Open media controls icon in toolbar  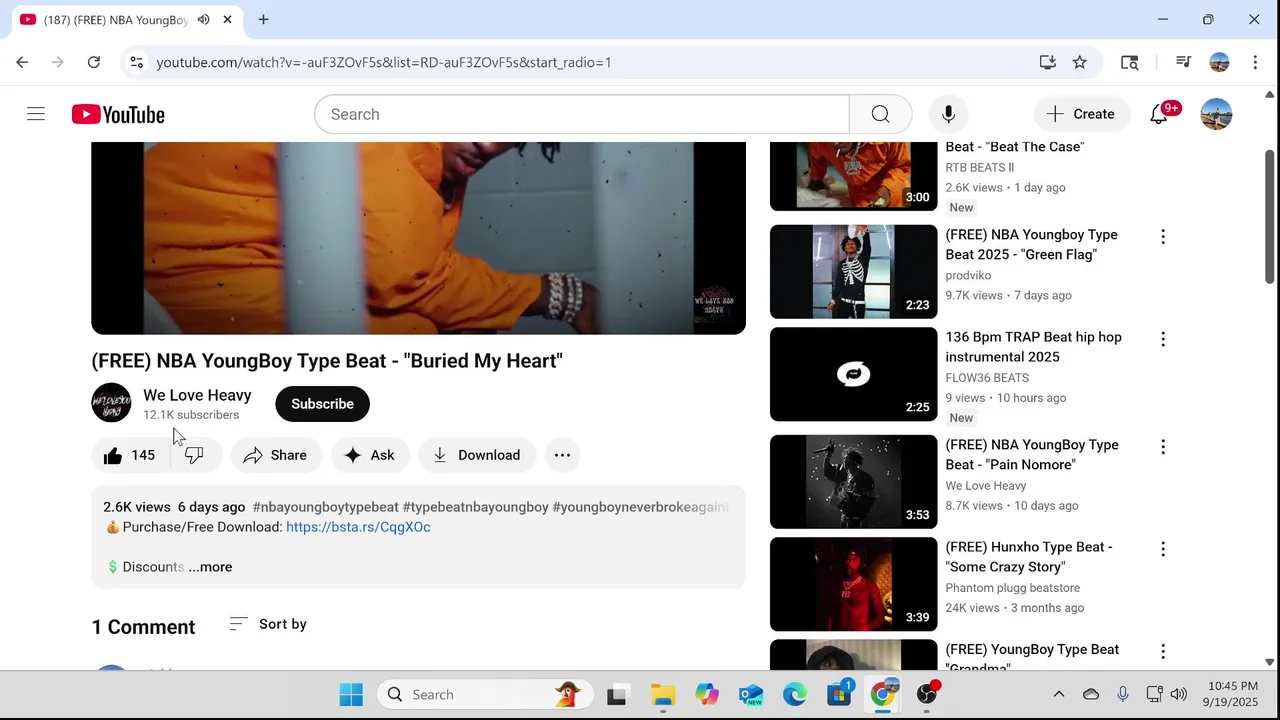click(x=1183, y=62)
